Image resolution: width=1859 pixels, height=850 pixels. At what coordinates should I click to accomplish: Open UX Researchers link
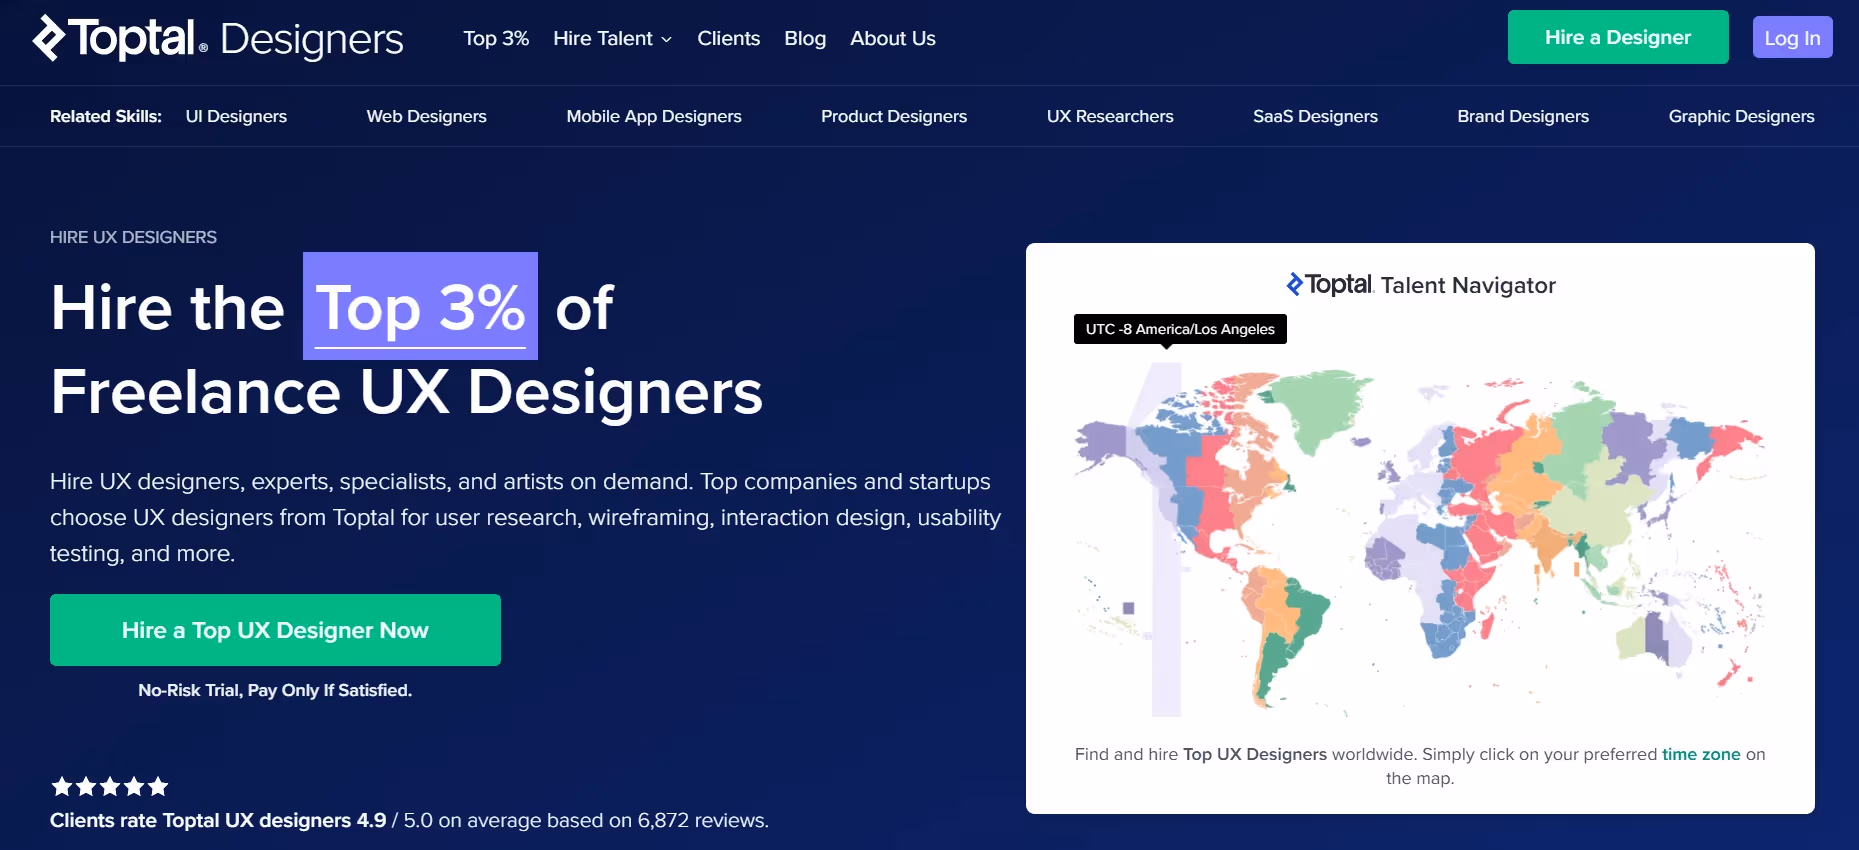[x=1110, y=116]
